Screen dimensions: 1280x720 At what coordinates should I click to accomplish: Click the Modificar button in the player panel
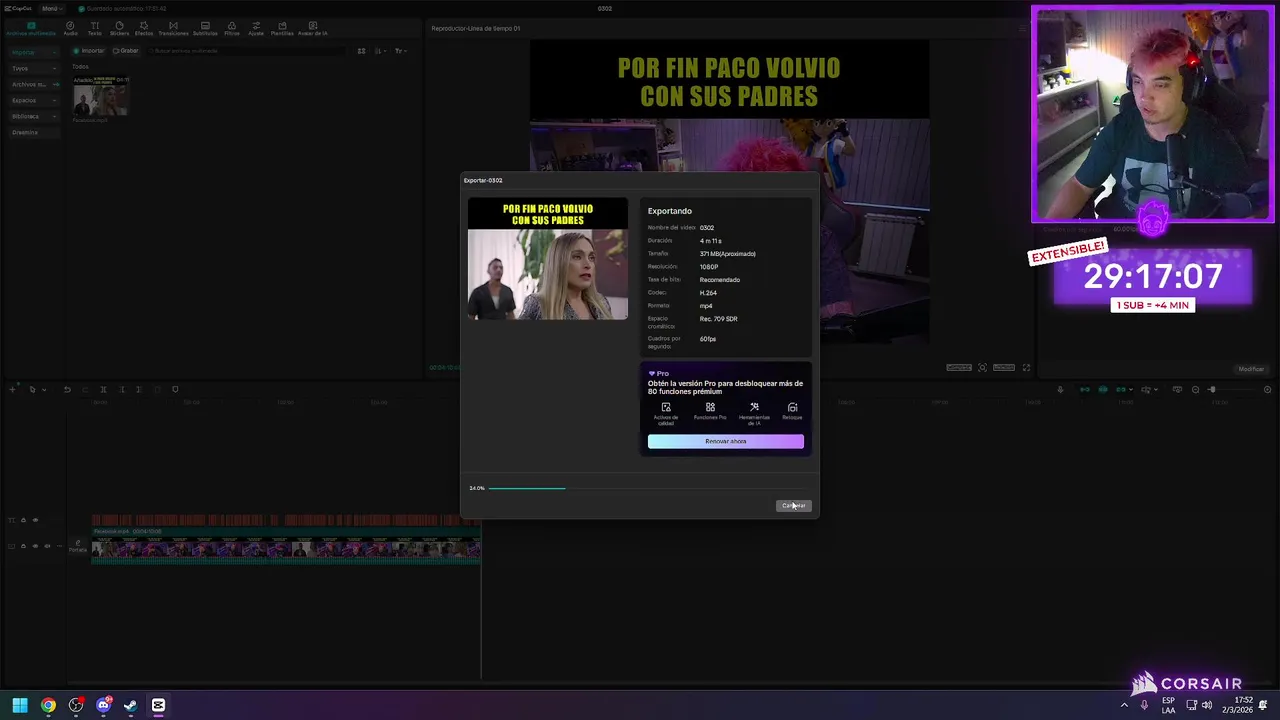click(1251, 369)
